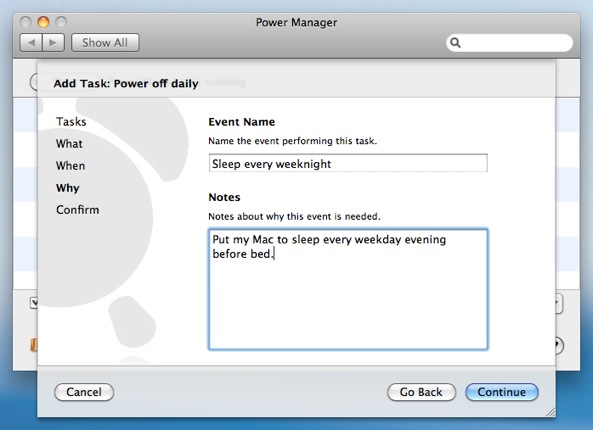The height and width of the screenshot is (430, 593).
Task: Click the Go Back button
Action: tap(421, 392)
